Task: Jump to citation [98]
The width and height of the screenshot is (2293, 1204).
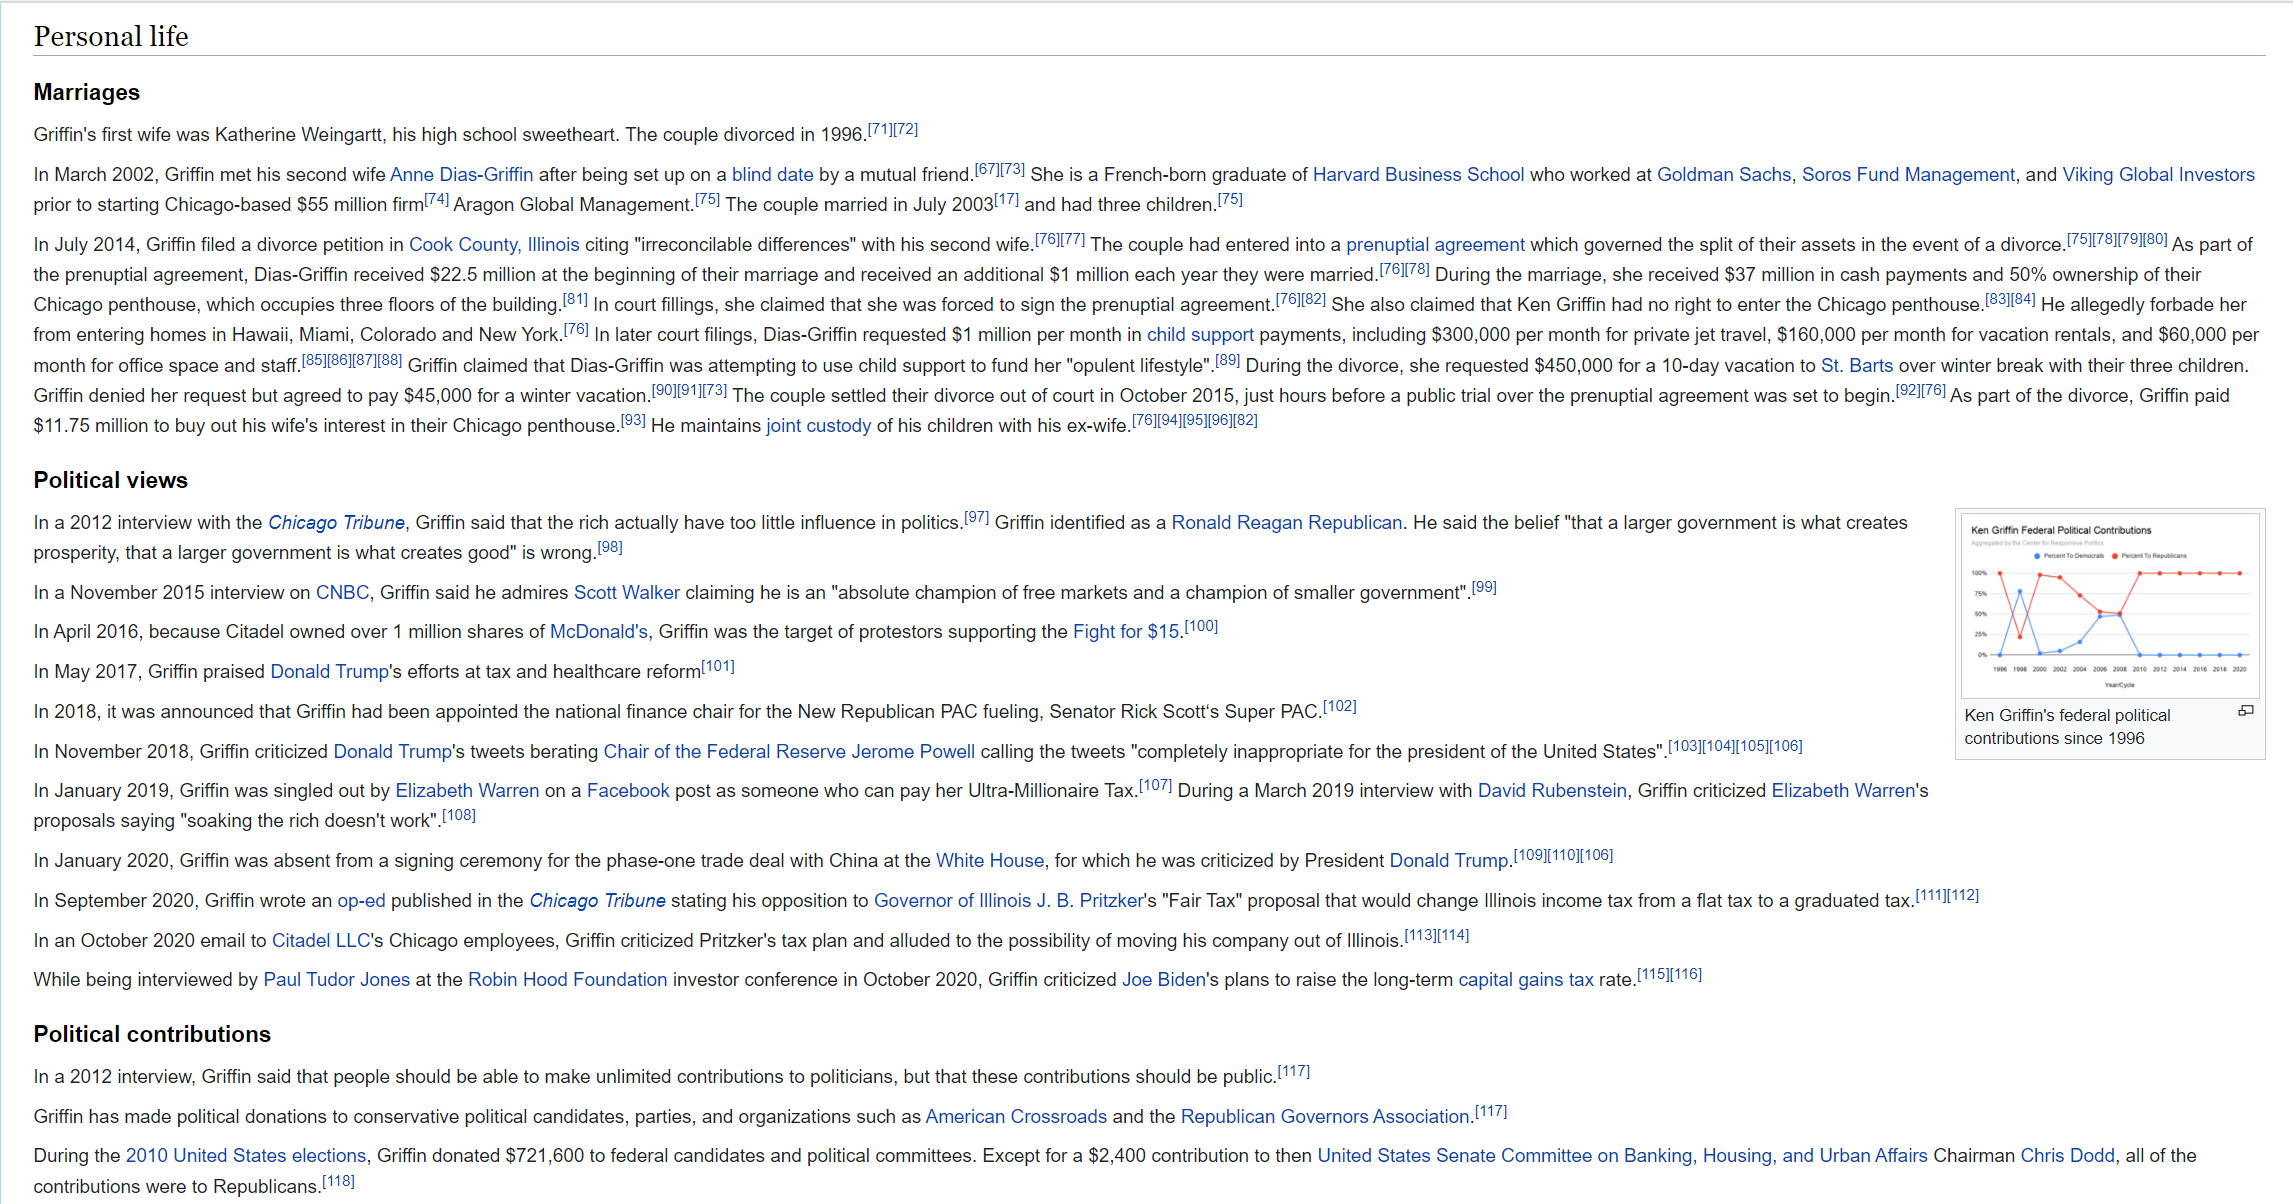Action: 610,547
